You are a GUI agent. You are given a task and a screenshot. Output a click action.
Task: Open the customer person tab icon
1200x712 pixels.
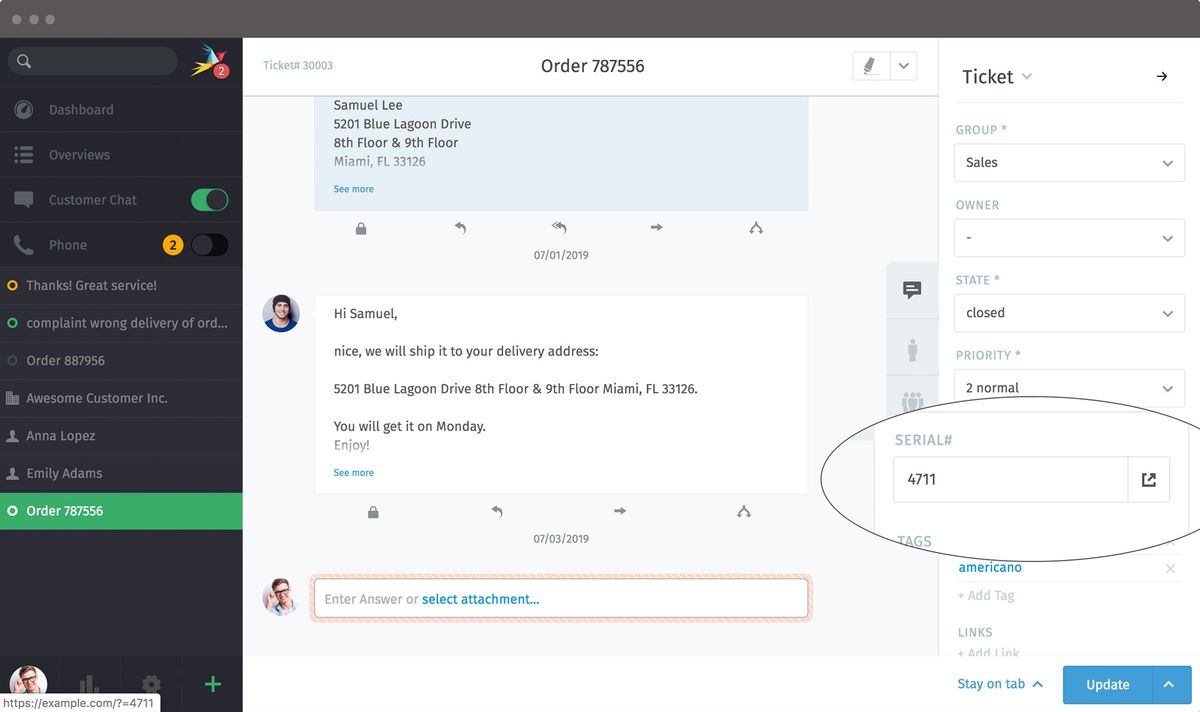point(912,350)
